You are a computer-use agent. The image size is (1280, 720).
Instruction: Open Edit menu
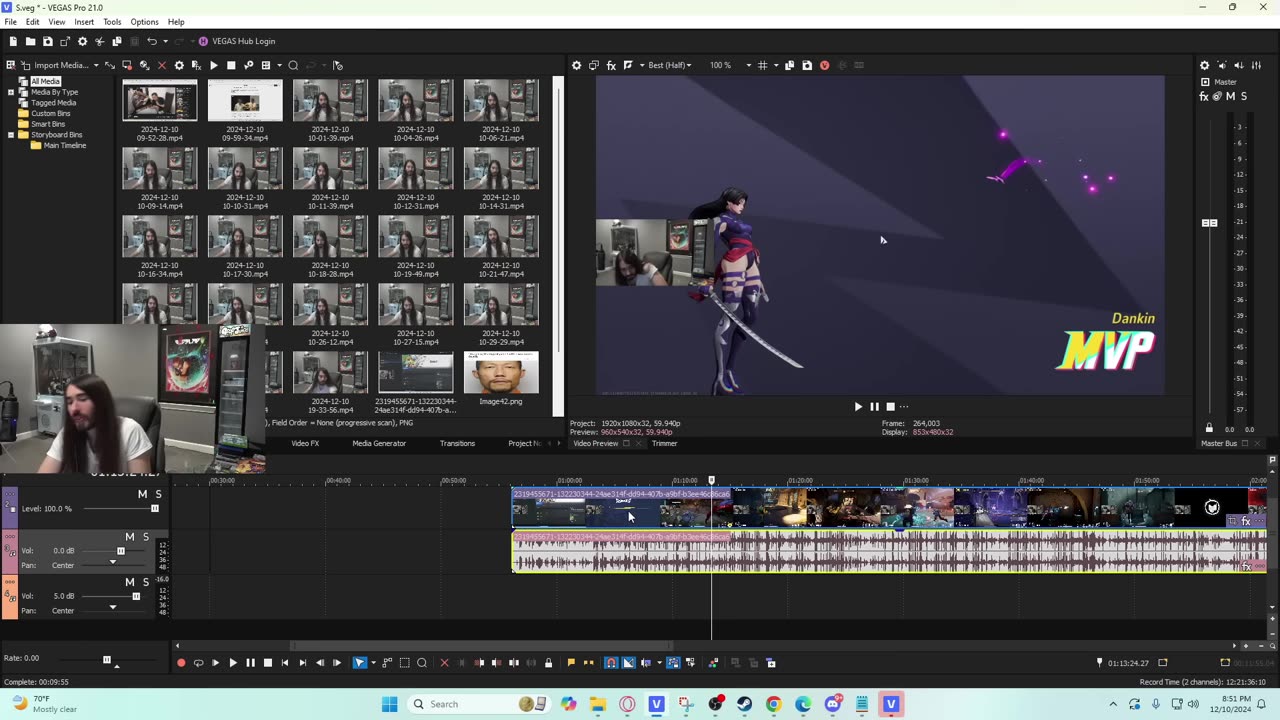click(x=32, y=21)
